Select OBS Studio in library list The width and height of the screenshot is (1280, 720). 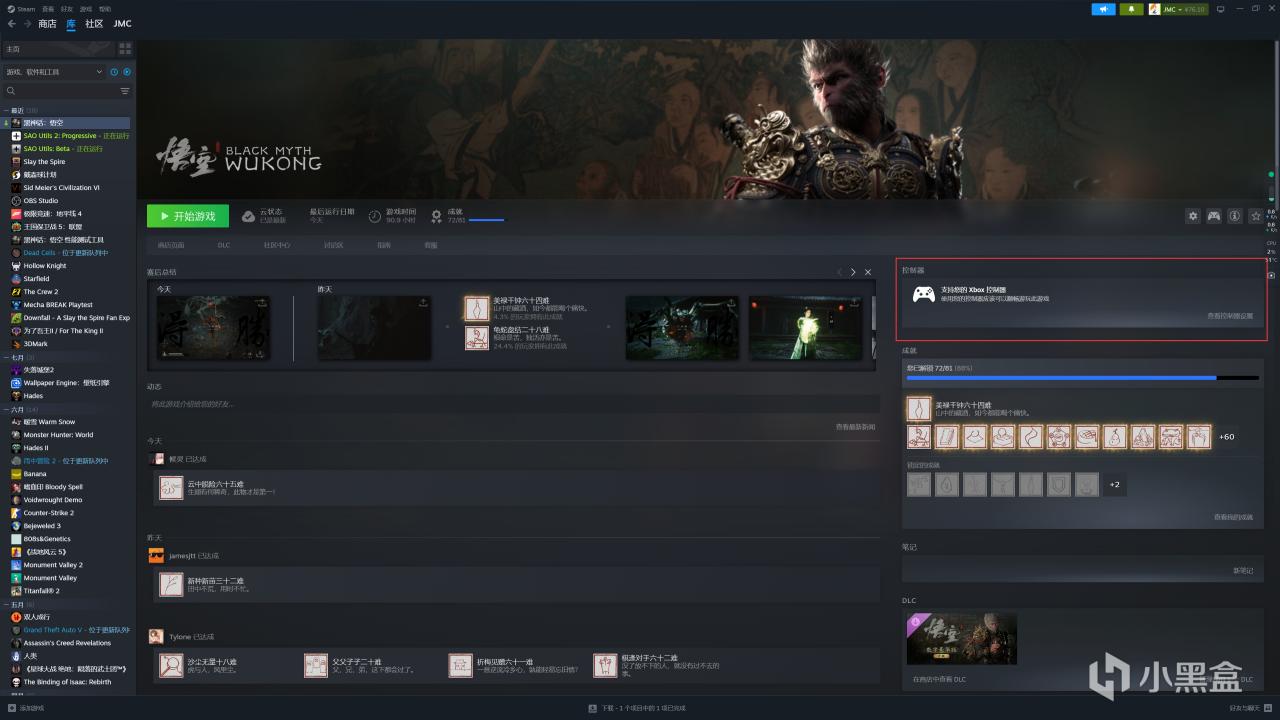(41, 200)
